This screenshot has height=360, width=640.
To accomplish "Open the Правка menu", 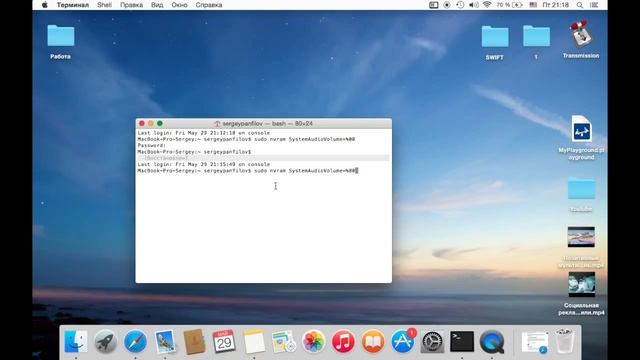I will (x=131, y=5).
